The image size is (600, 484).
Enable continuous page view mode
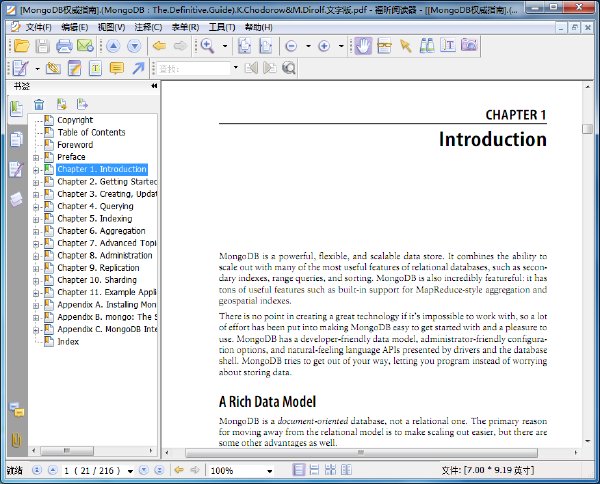pyautogui.click(x=314, y=470)
